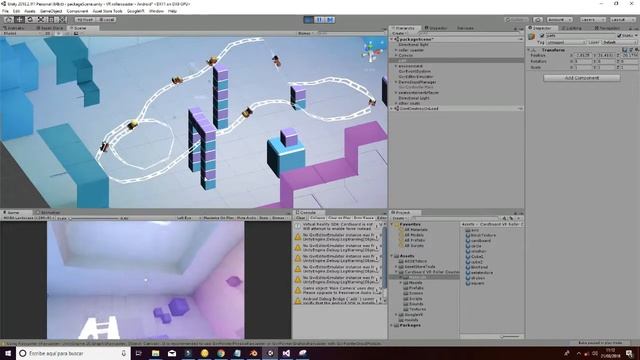The width and height of the screenshot is (640, 360).
Task: Select the combined Transform tool
Action: tap(62, 20)
